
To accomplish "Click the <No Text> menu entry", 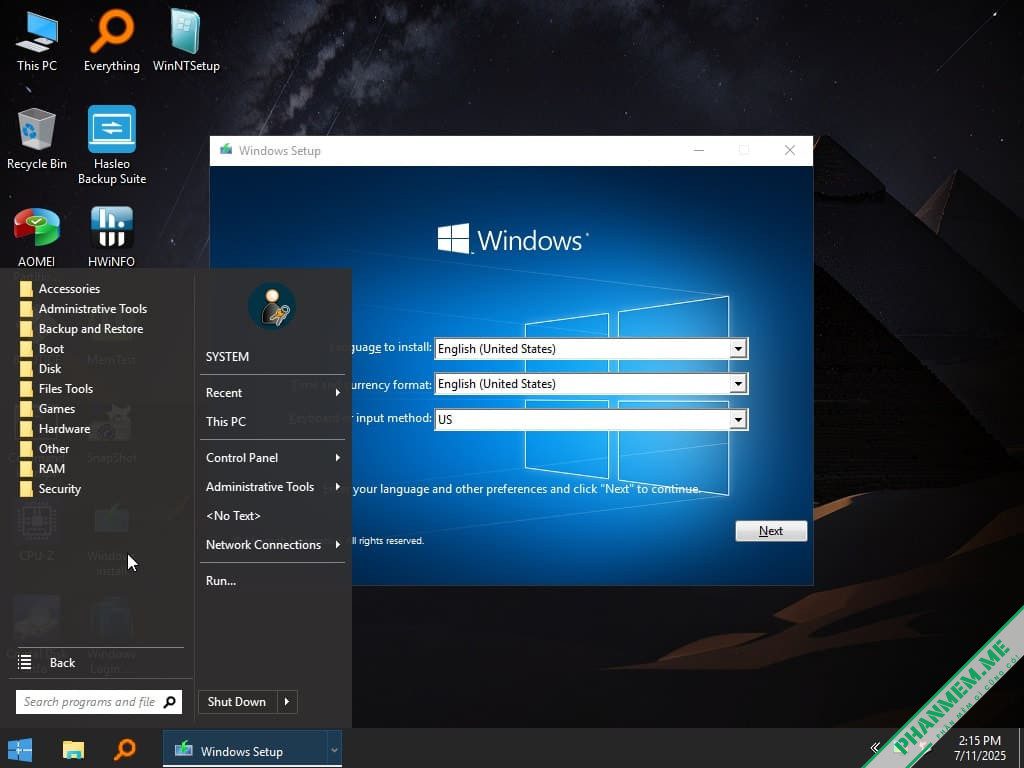I will tap(272, 516).
